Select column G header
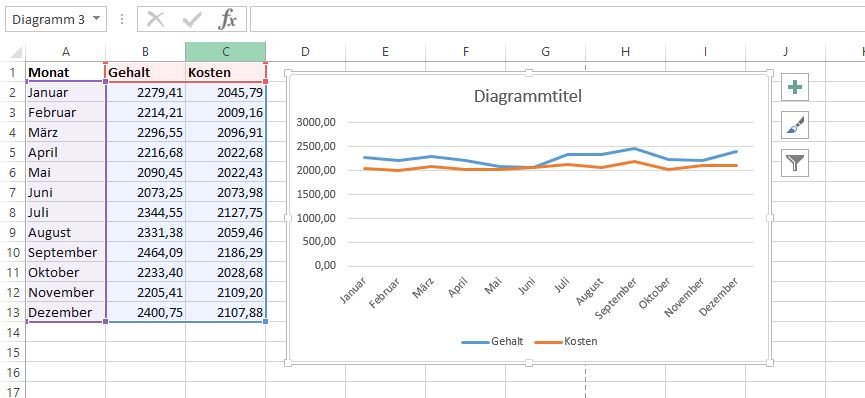This screenshot has width=865, height=398. click(x=546, y=52)
